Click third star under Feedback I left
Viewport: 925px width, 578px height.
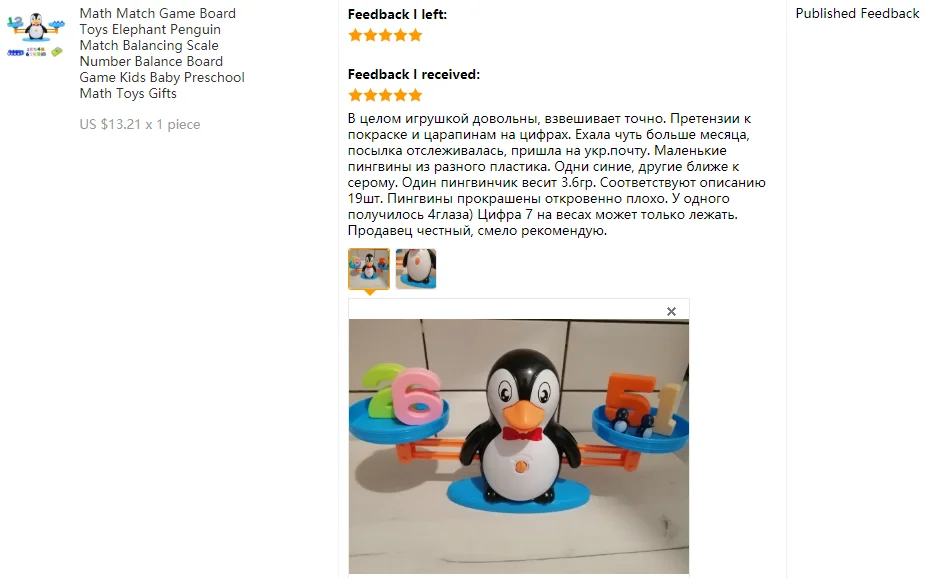(x=385, y=35)
